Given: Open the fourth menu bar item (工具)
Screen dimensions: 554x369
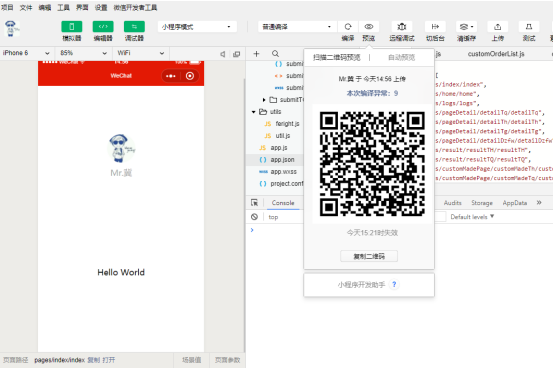Looking at the screenshot, I should click(x=64, y=7).
